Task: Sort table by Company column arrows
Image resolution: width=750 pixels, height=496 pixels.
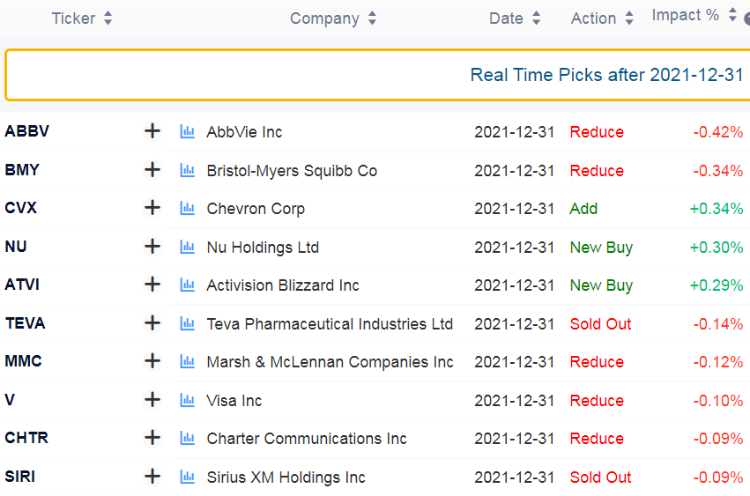Action: click(x=372, y=18)
